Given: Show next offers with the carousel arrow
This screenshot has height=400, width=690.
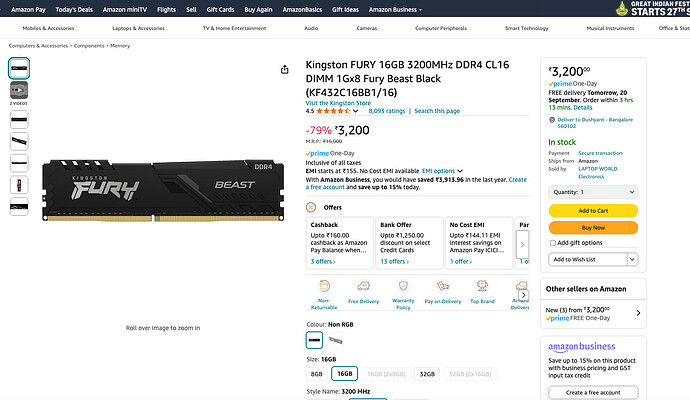Looking at the screenshot, I should [x=522, y=245].
